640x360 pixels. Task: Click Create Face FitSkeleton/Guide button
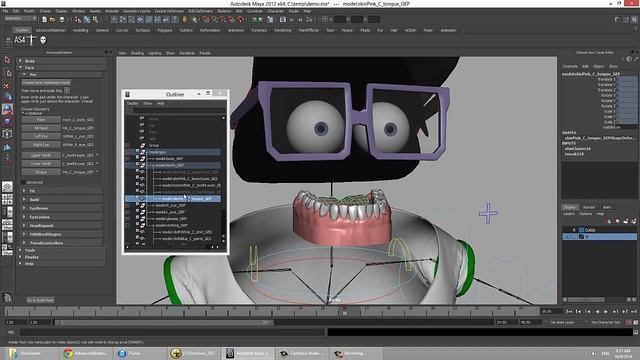46,82
